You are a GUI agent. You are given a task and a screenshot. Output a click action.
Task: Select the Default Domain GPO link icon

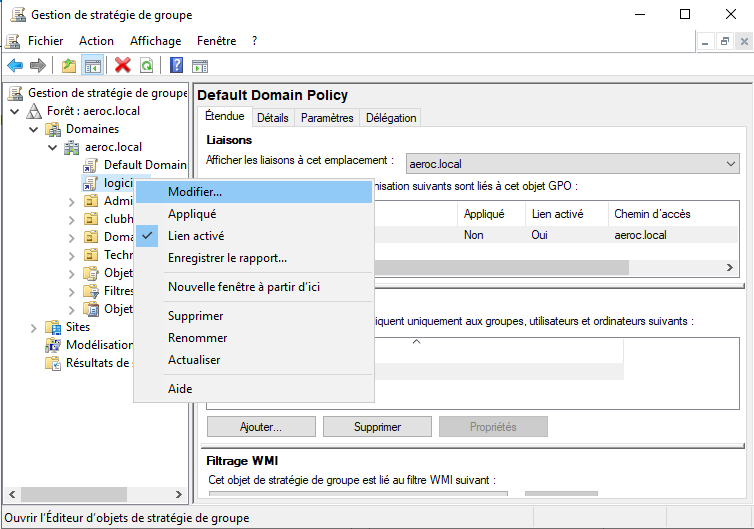(91, 165)
